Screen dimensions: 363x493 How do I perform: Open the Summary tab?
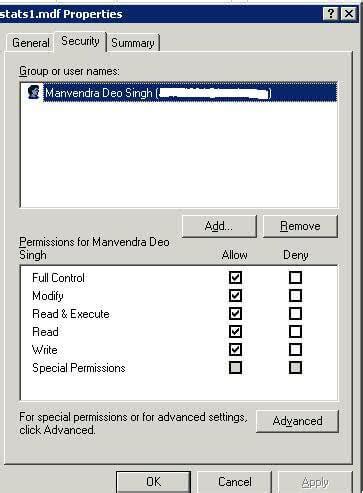tap(133, 43)
